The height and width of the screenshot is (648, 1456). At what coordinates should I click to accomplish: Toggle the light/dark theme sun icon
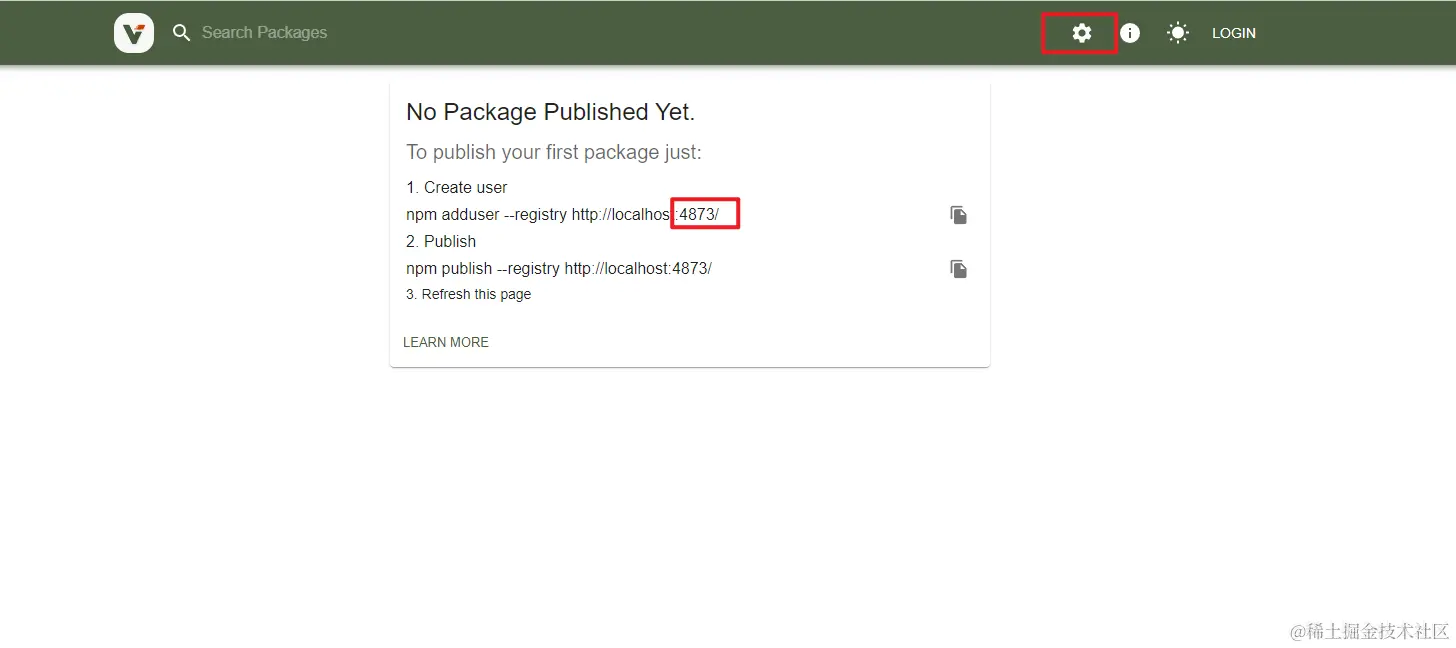[1178, 33]
